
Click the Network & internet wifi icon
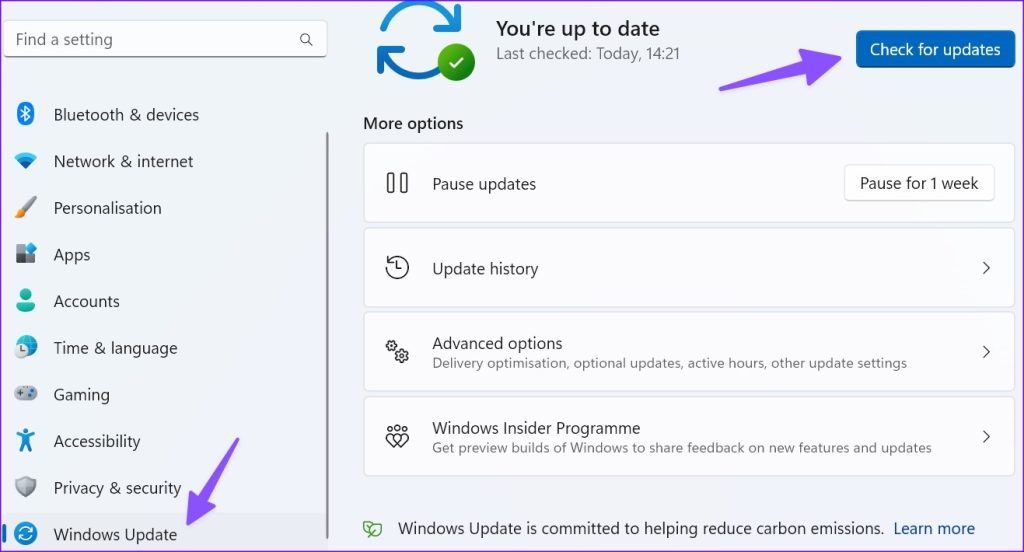[25, 161]
